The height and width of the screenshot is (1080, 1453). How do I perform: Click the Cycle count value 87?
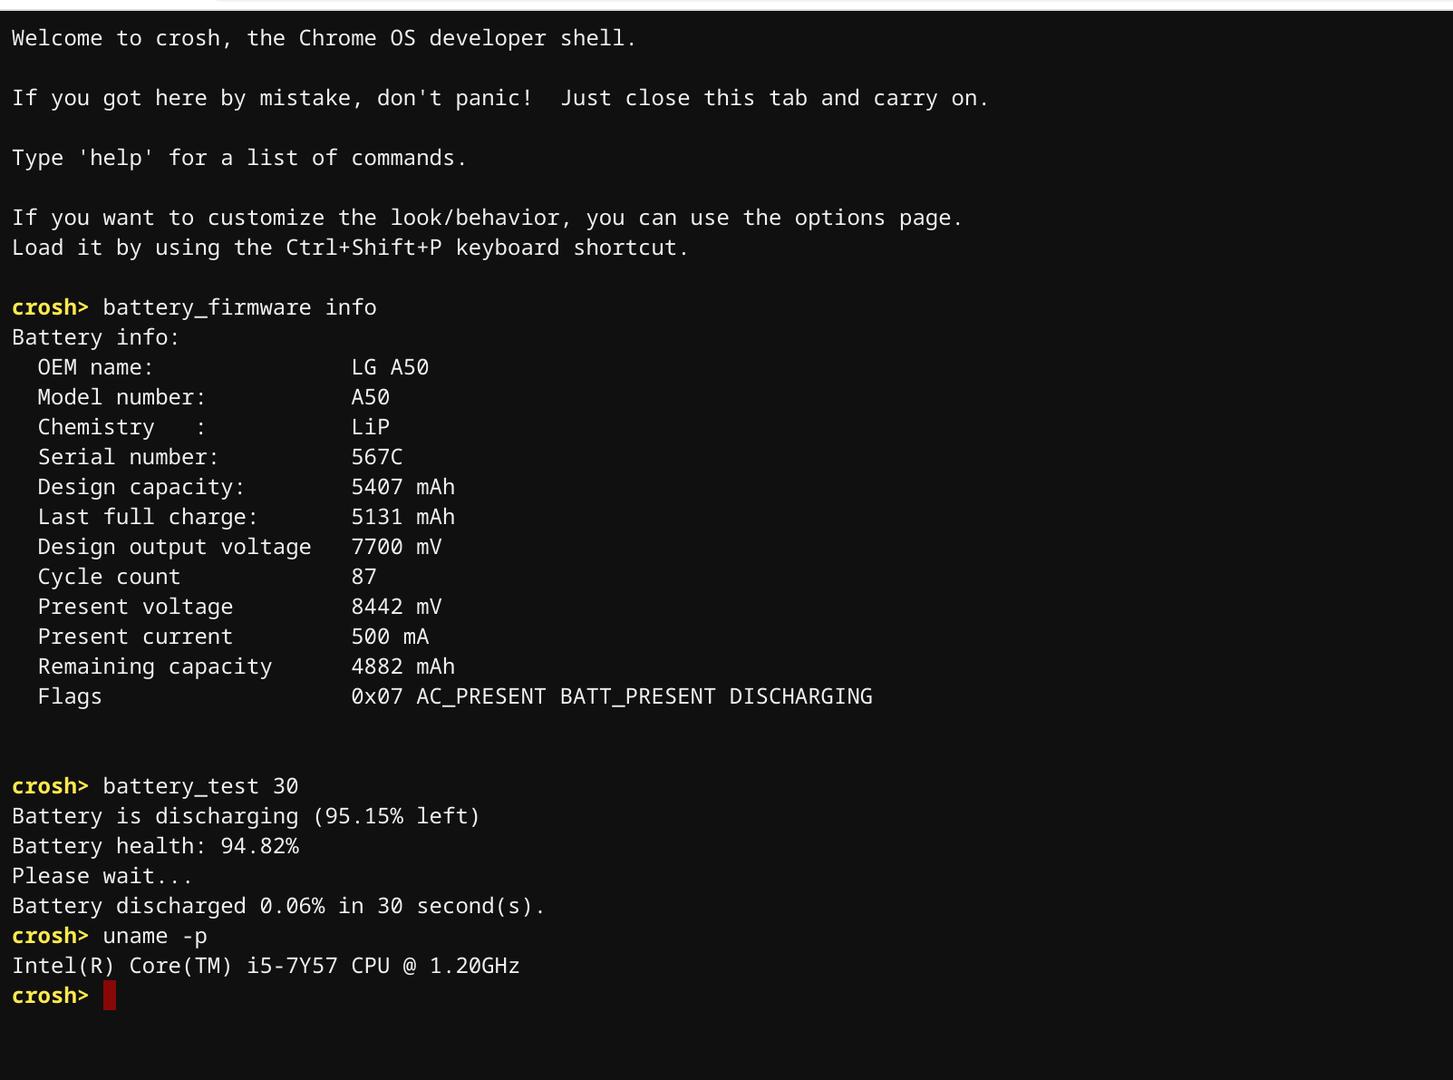[x=364, y=577]
